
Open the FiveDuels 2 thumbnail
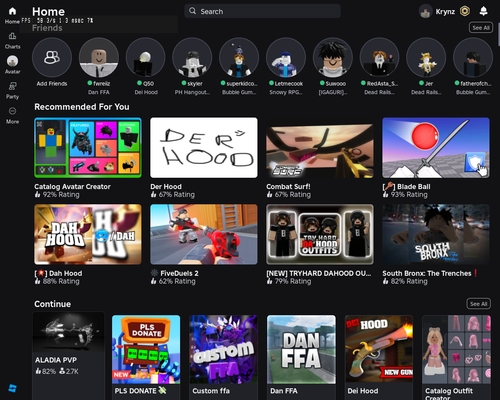[x=204, y=234]
